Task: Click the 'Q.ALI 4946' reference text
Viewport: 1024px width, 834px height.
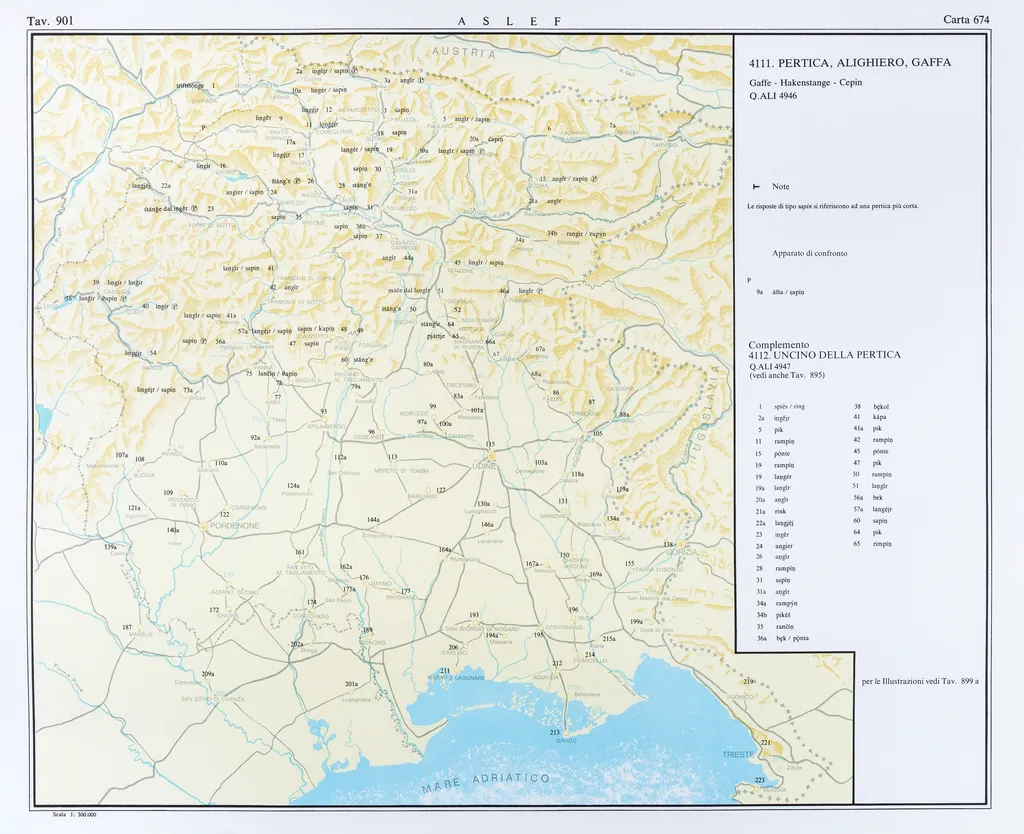Action: coord(773,96)
